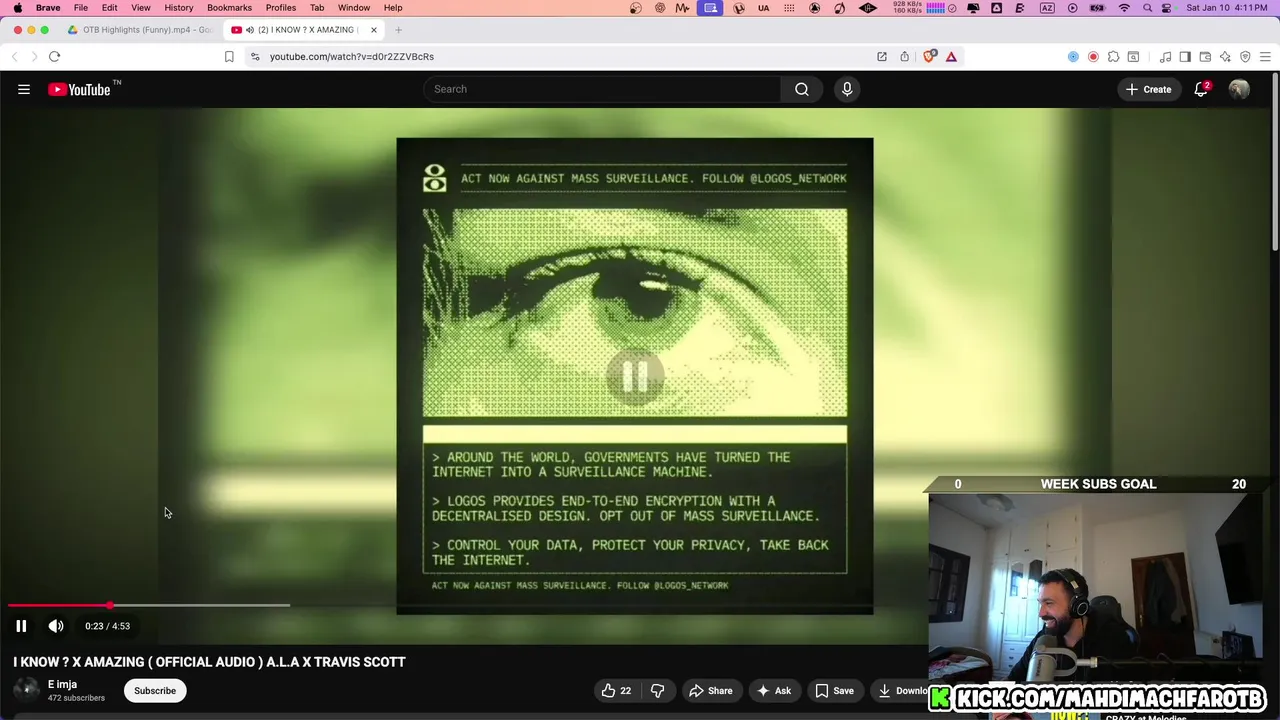Screen dimensions: 1280x720
Task: Pause the video with the player control
Action: [21, 626]
